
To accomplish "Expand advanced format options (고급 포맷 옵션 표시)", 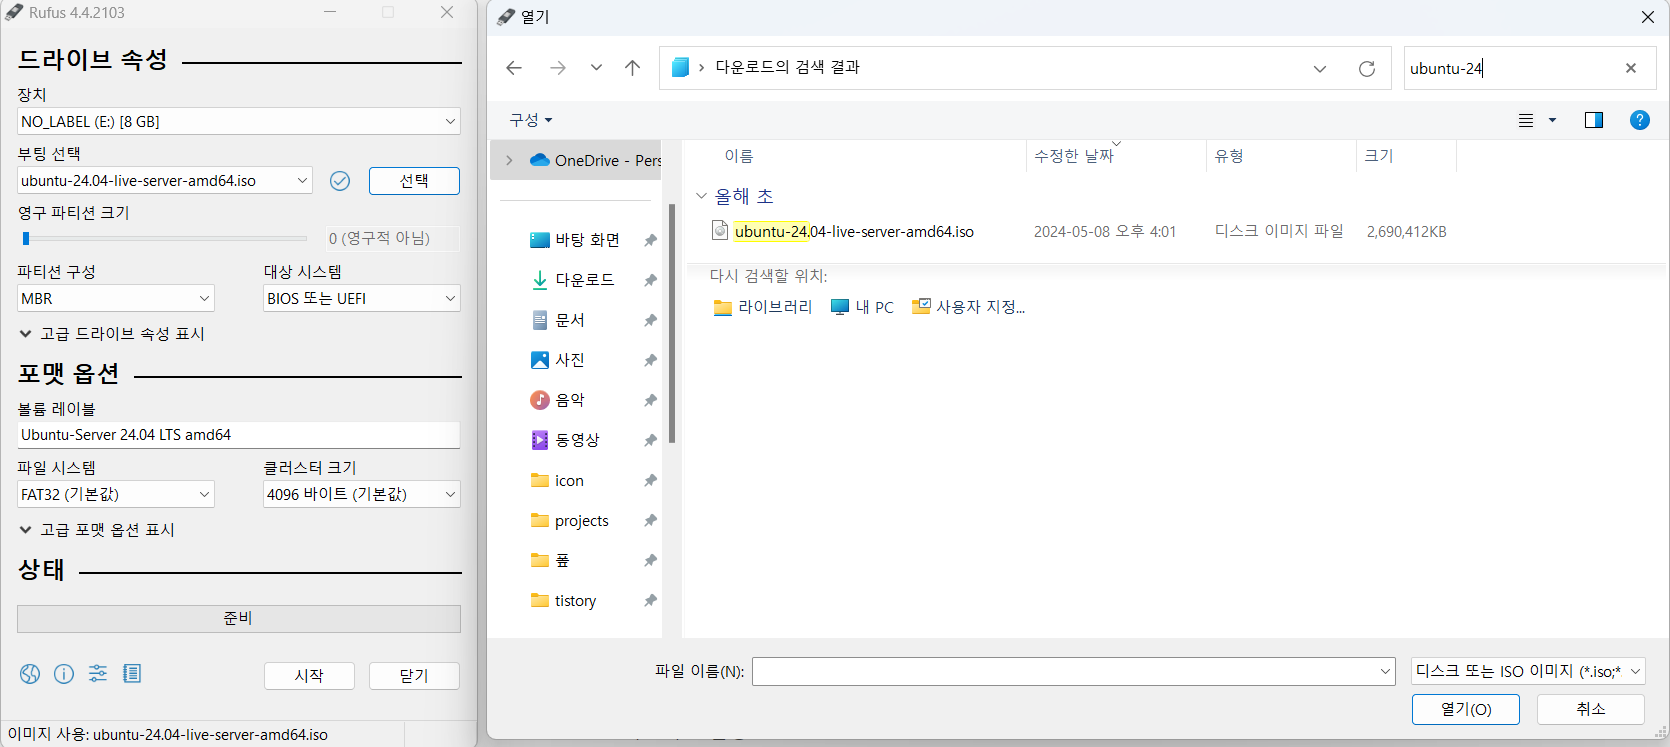I will tap(97, 530).
